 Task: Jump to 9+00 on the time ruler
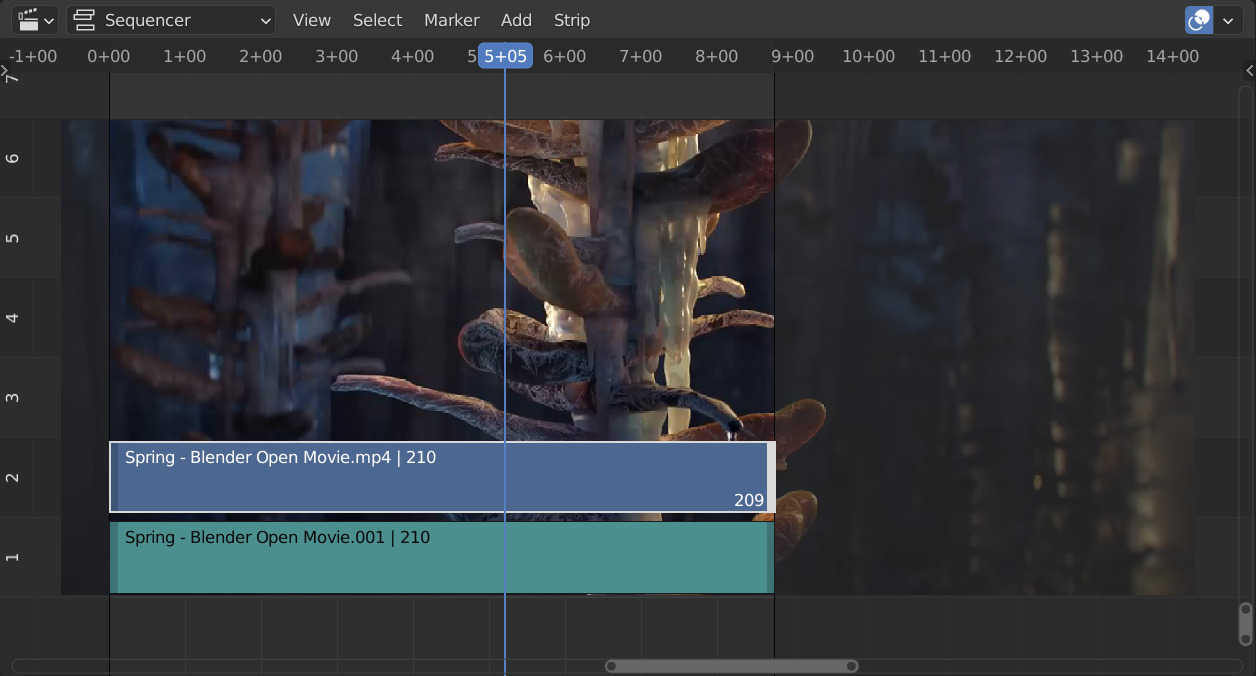(793, 56)
